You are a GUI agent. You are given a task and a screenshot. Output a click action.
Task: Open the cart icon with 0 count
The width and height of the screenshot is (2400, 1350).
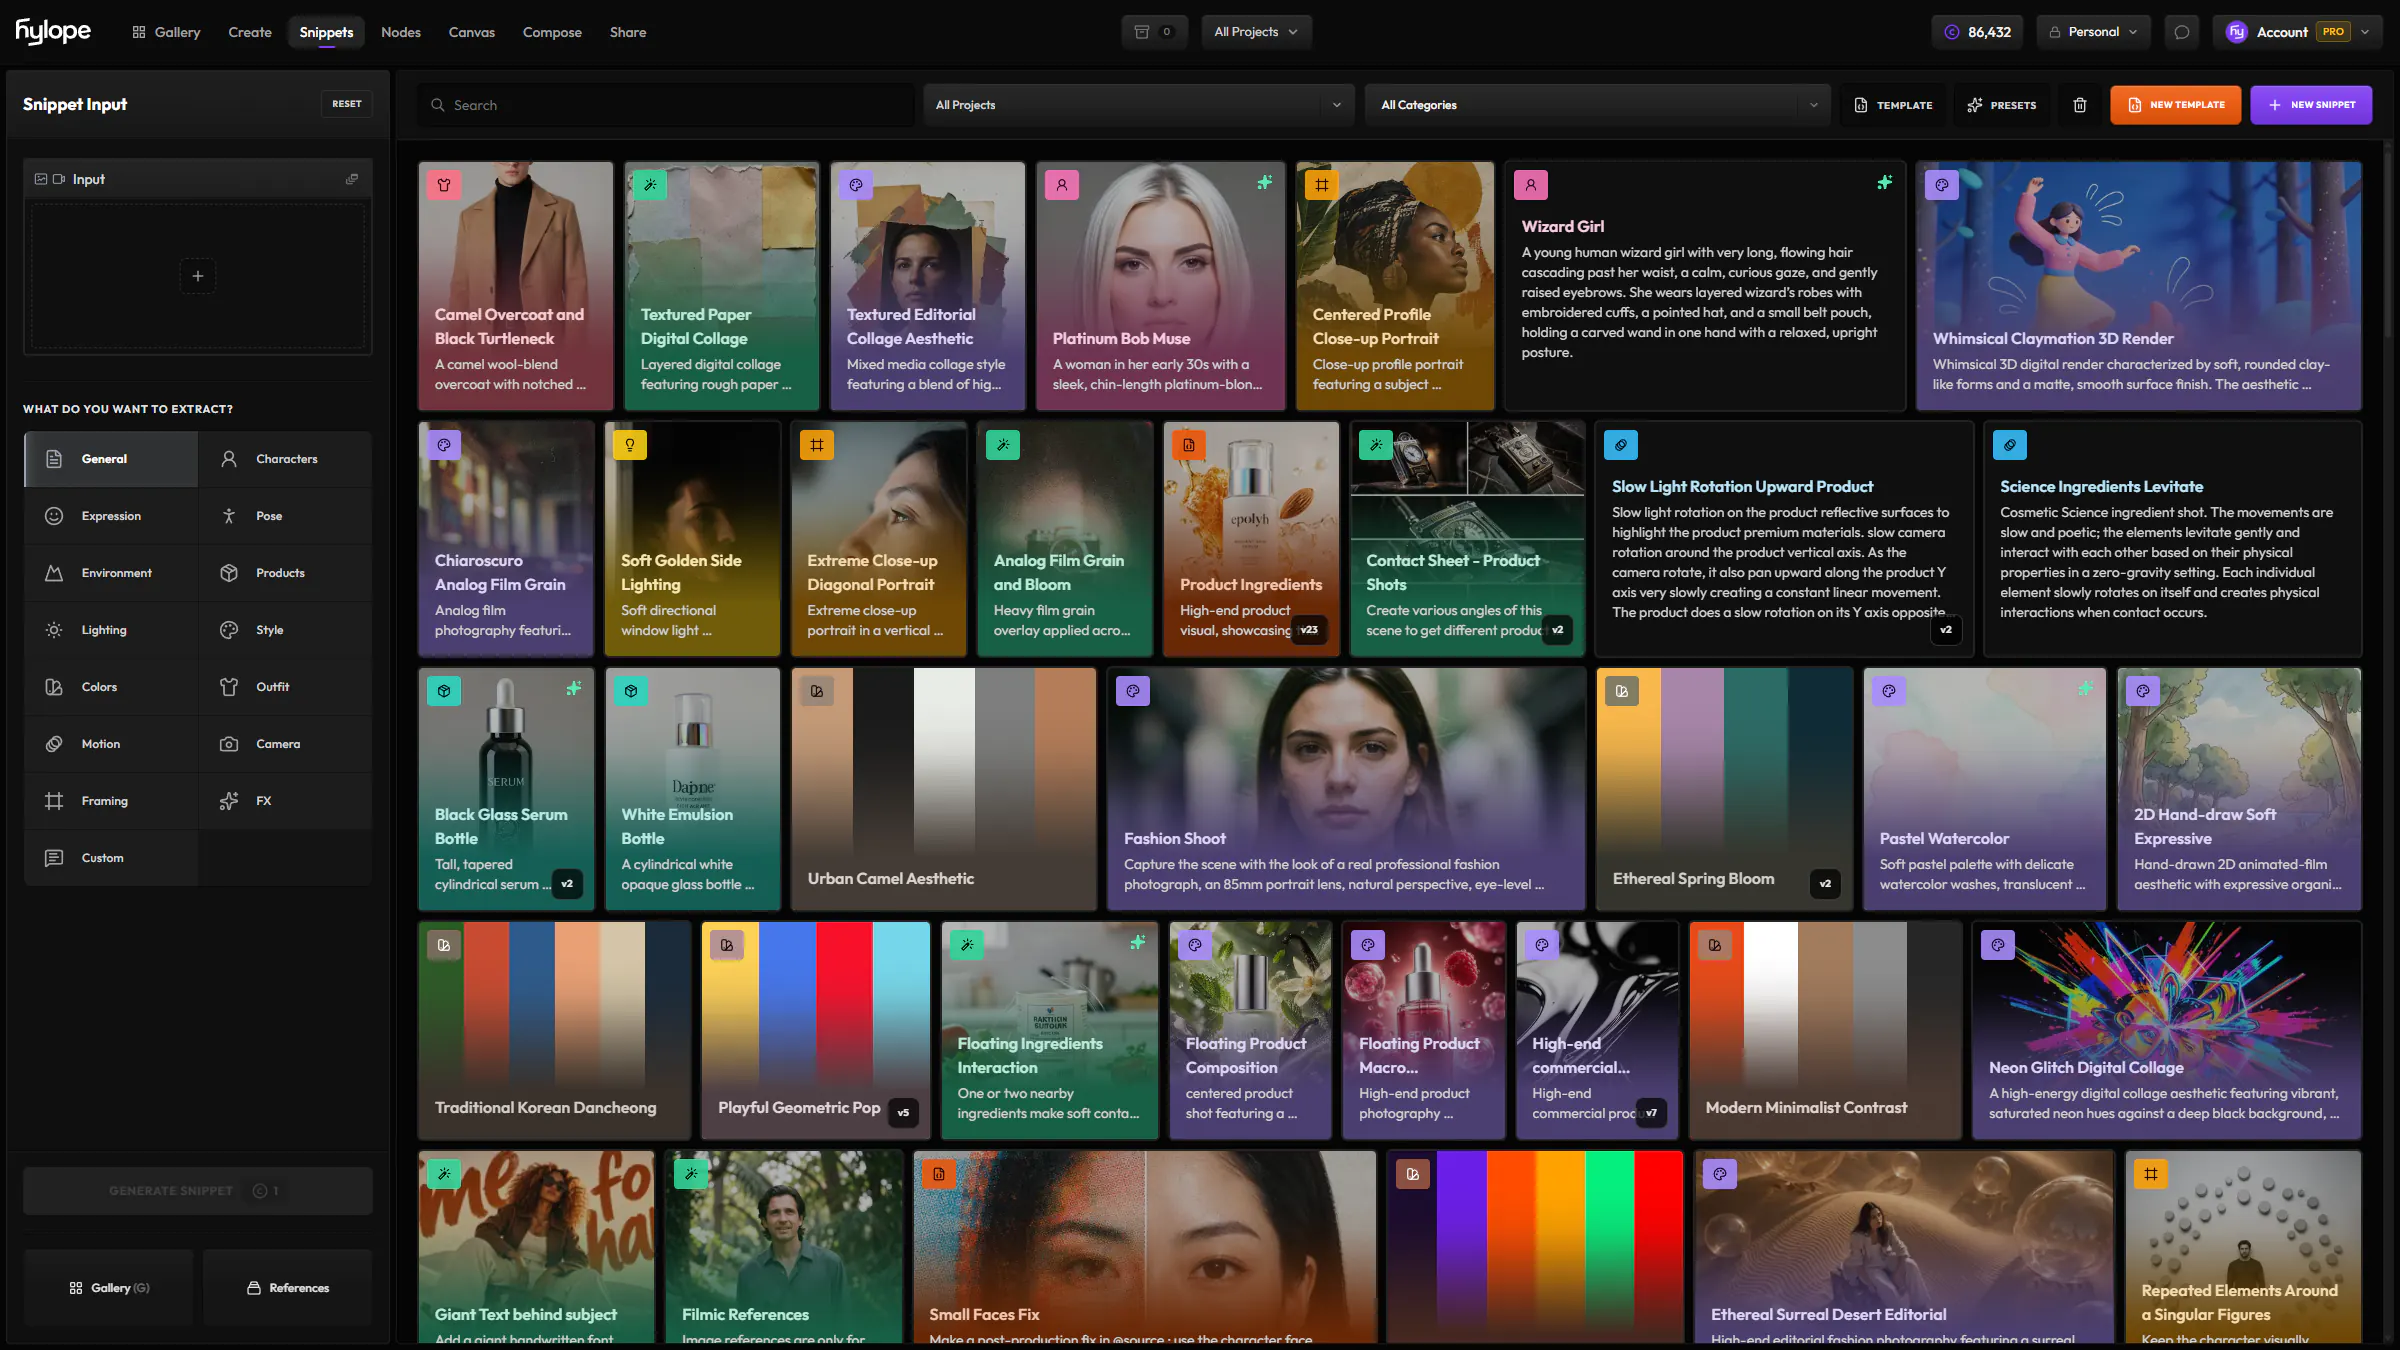point(1153,32)
